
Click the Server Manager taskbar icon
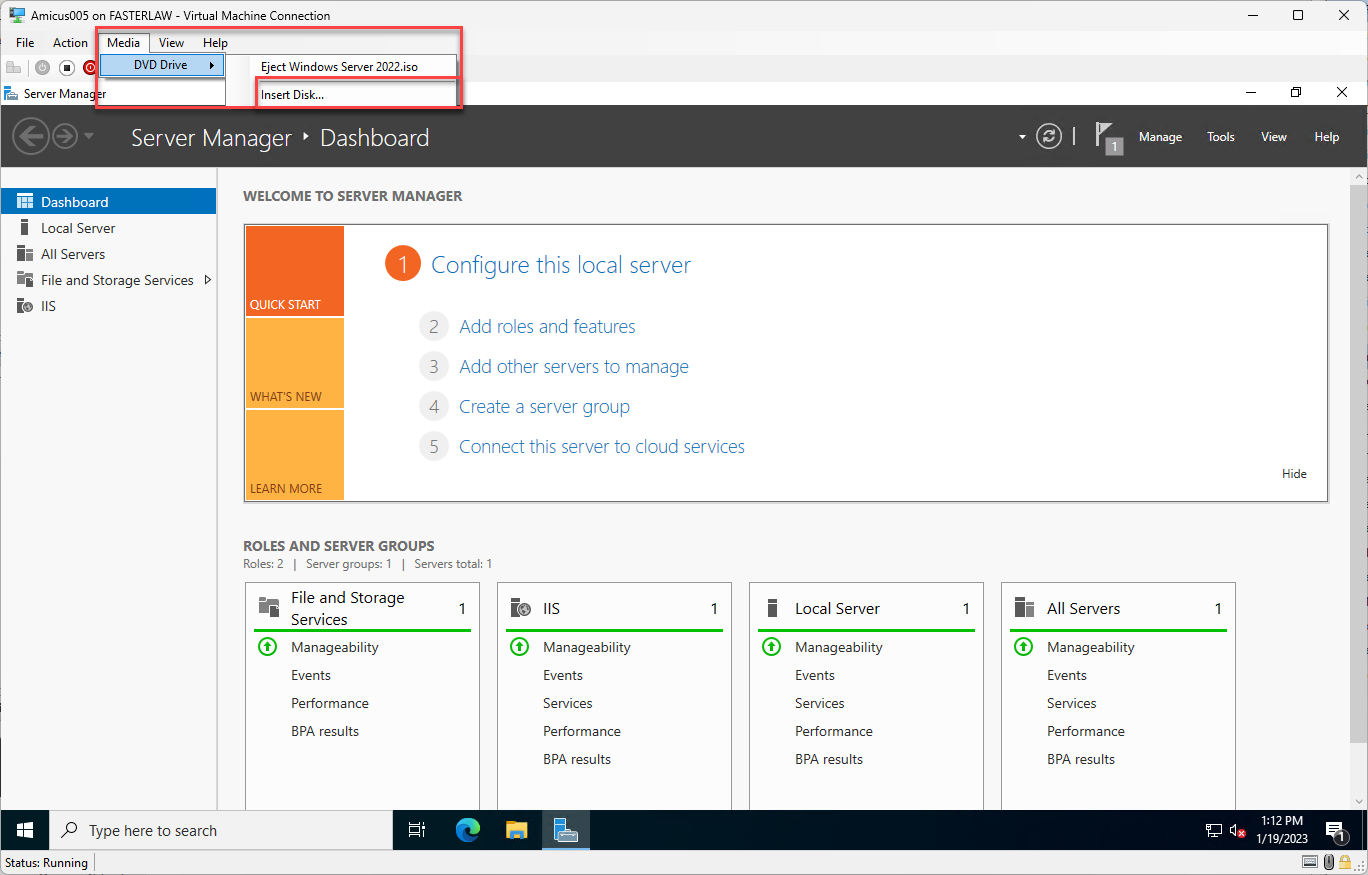click(566, 830)
